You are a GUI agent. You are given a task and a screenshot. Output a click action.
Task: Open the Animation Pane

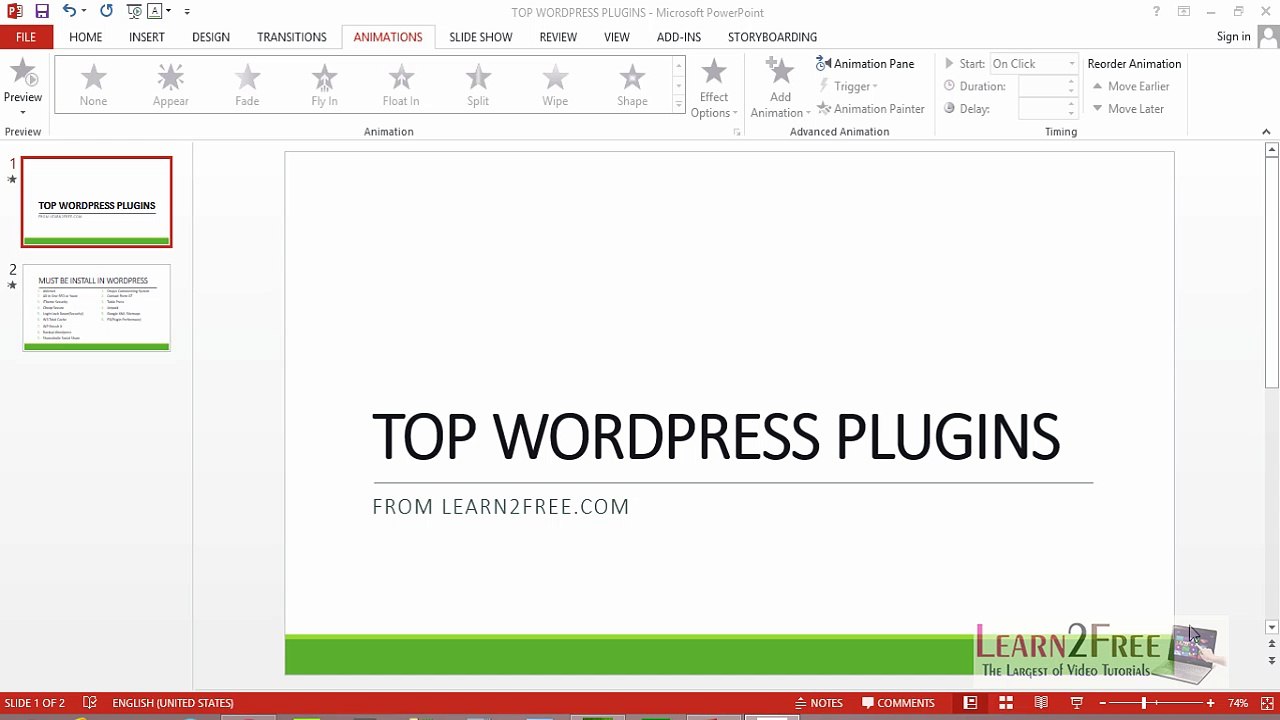[866, 63]
